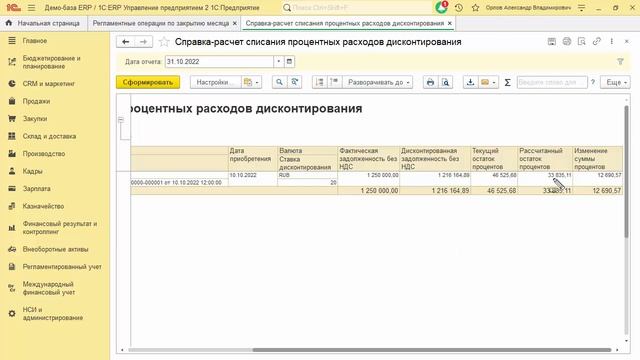Open notifications bell with red badge
This screenshot has width=640, height=360.
(441, 7)
